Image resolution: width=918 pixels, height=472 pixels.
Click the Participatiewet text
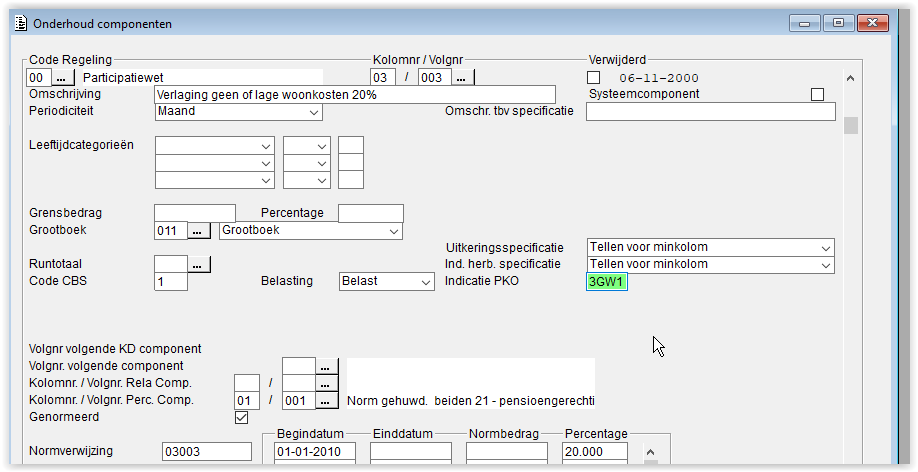(x=123, y=77)
